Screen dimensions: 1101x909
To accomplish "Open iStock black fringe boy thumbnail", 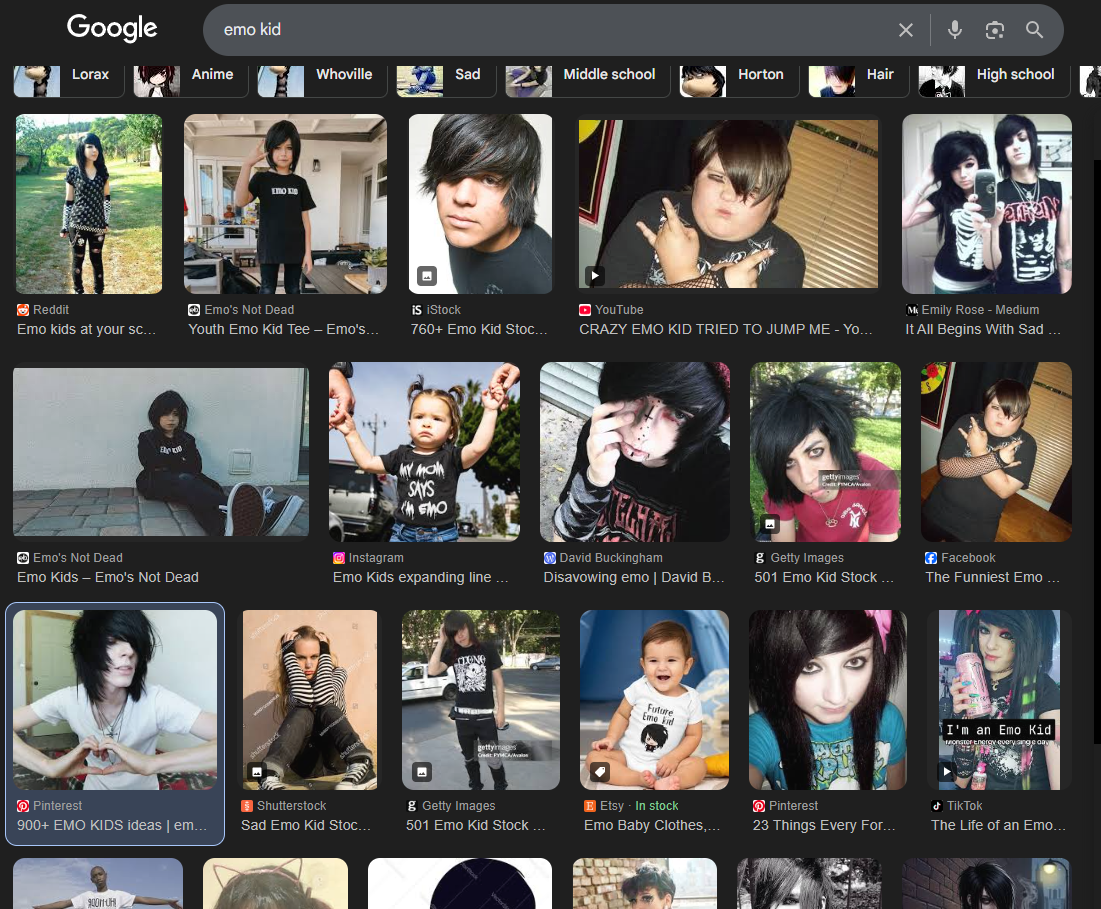I will point(481,204).
